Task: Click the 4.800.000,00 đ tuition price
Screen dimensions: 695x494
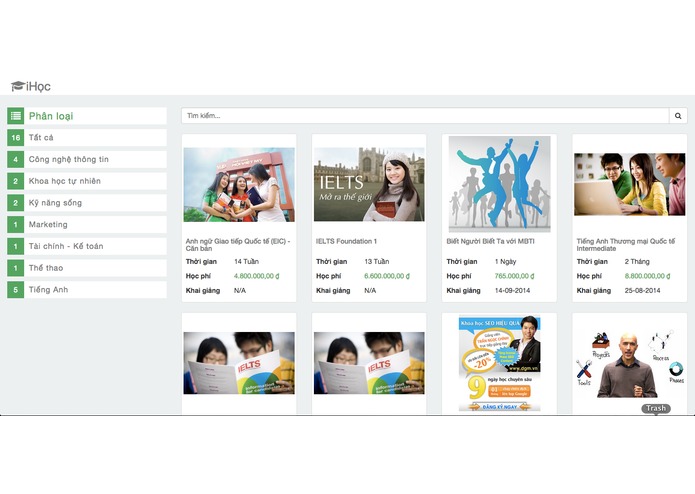Action: (x=257, y=276)
